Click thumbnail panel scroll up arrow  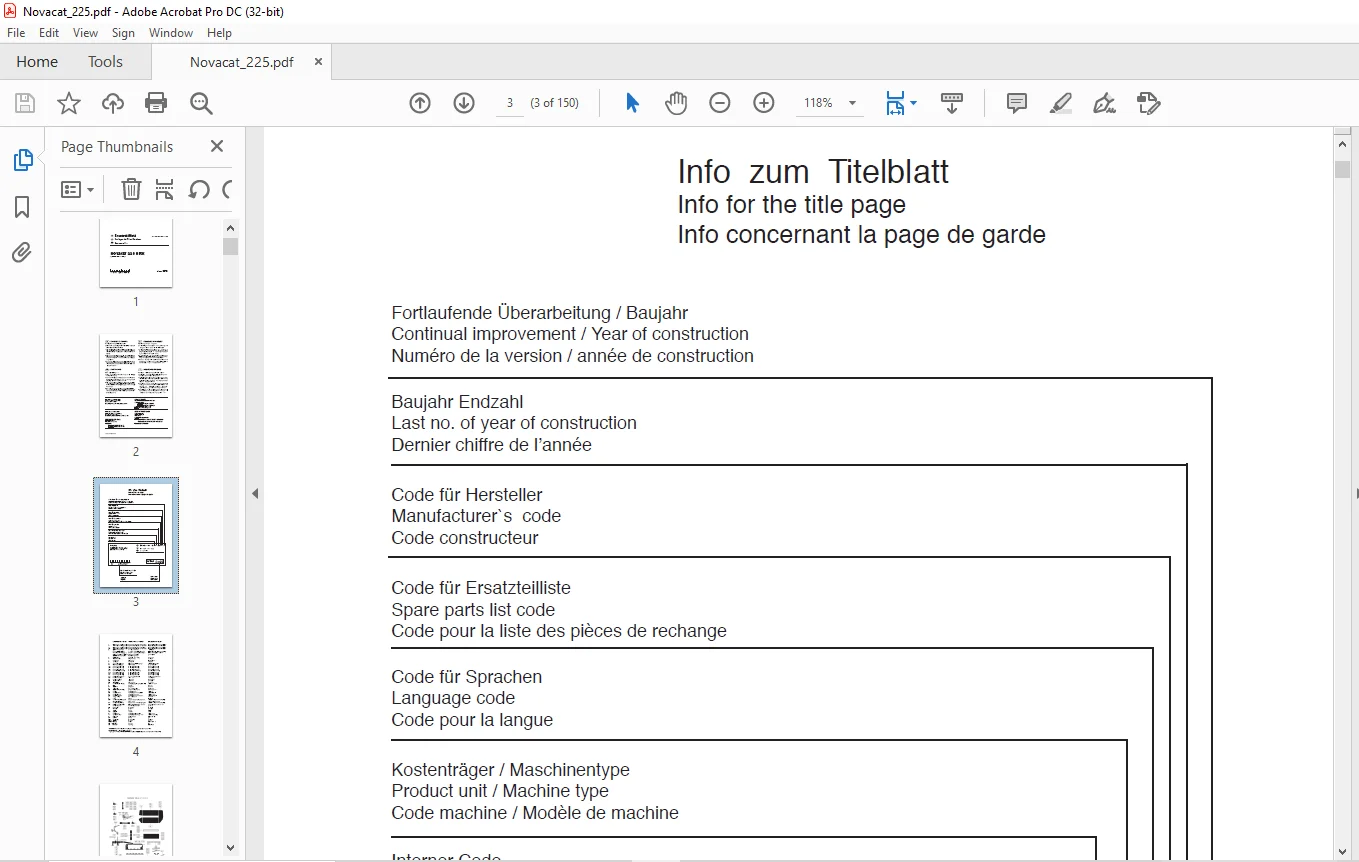pyautogui.click(x=230, y=227)
